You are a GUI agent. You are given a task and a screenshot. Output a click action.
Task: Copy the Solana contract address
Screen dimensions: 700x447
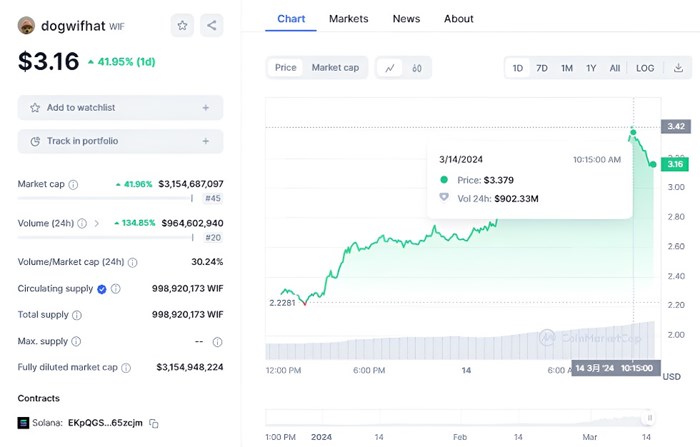pyautogui.click(x=154, y=423)
